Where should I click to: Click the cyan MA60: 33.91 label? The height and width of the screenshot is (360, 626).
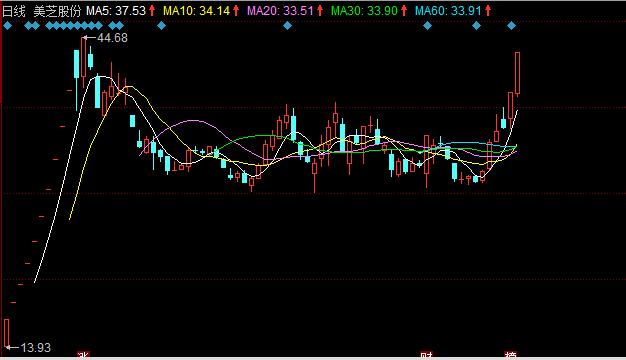(x=448, y=11)
